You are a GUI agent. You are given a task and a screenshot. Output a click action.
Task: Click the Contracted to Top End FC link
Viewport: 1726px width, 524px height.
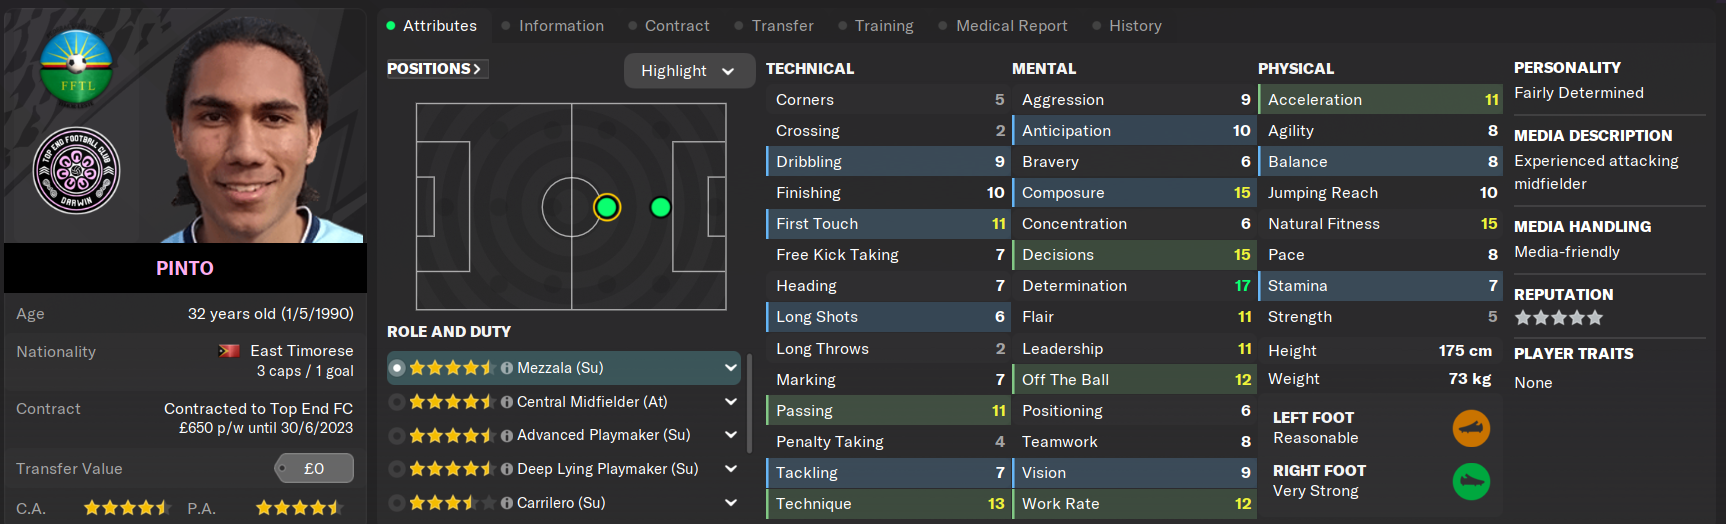tap(258, 409)
